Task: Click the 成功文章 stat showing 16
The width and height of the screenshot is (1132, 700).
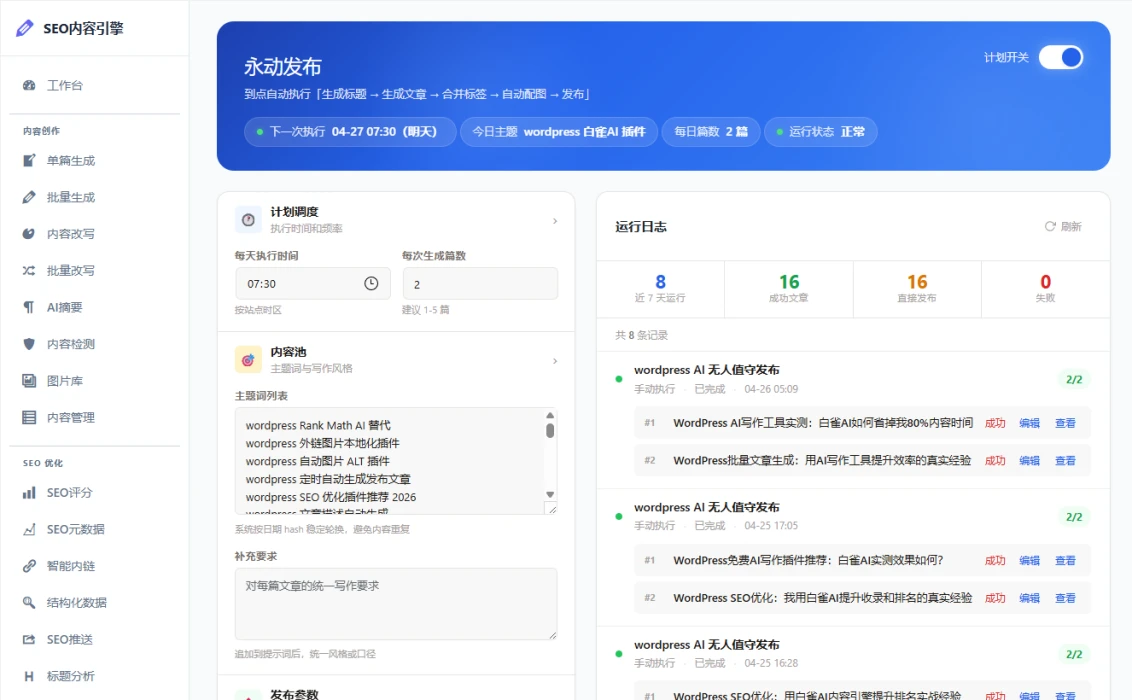Action: tap(789, 289)
